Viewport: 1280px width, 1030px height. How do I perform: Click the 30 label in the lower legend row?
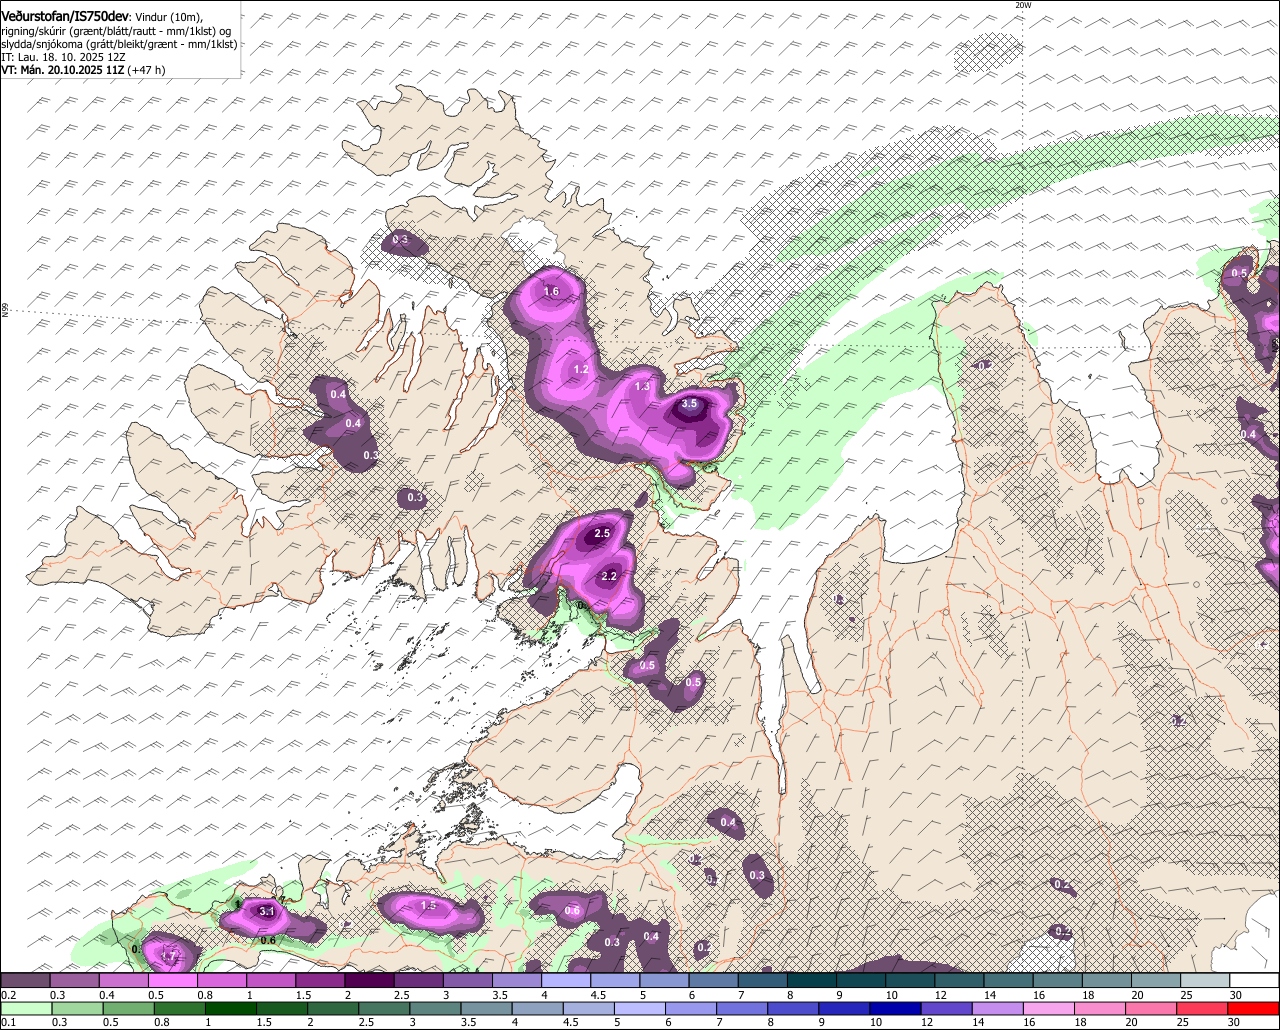pos(1233,1021)
